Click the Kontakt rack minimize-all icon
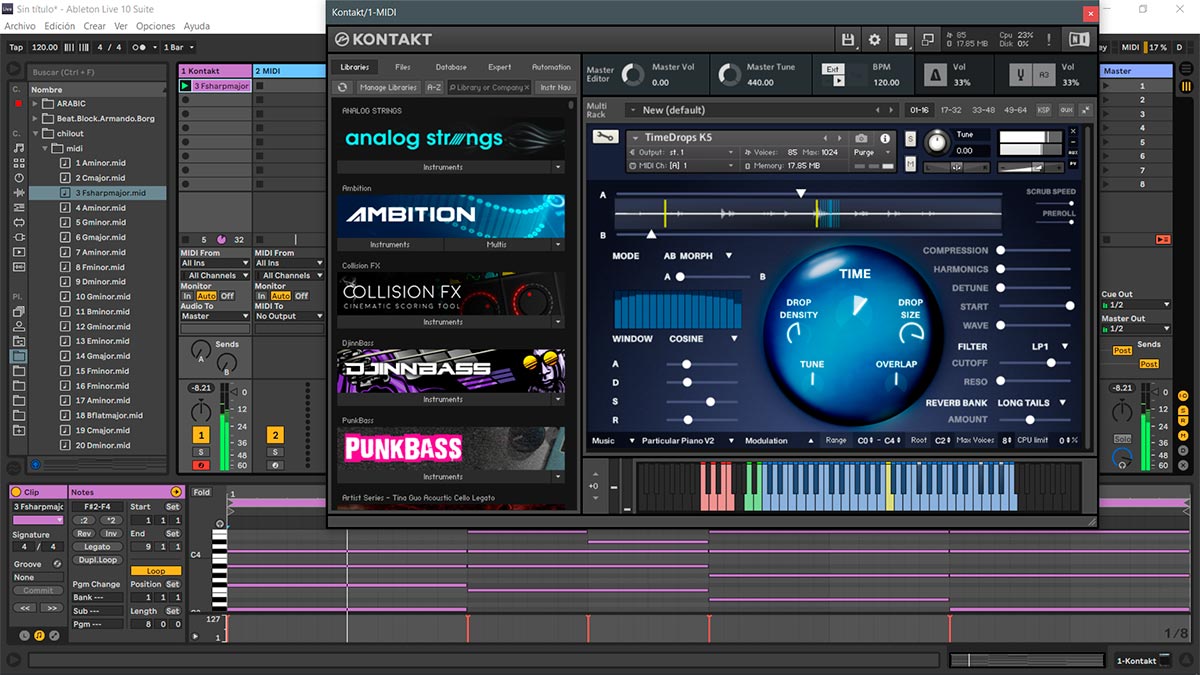 1087,110
